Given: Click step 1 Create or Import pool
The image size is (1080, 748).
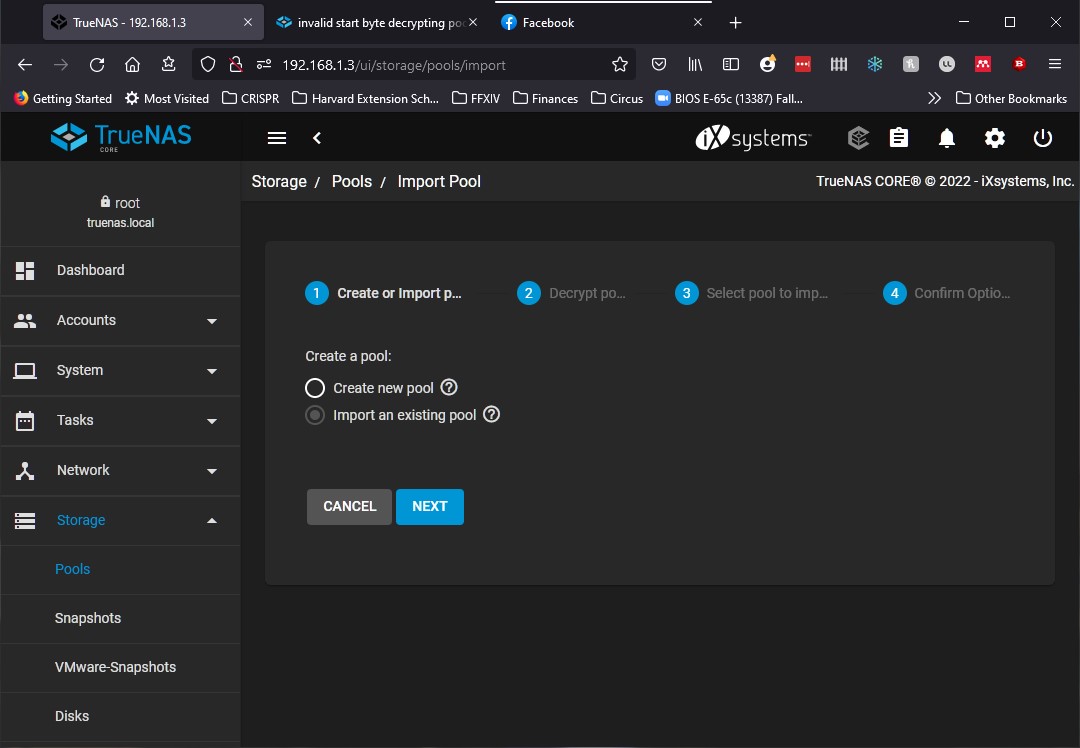Looking at the screenshot, I should click(x=384, y=293).
